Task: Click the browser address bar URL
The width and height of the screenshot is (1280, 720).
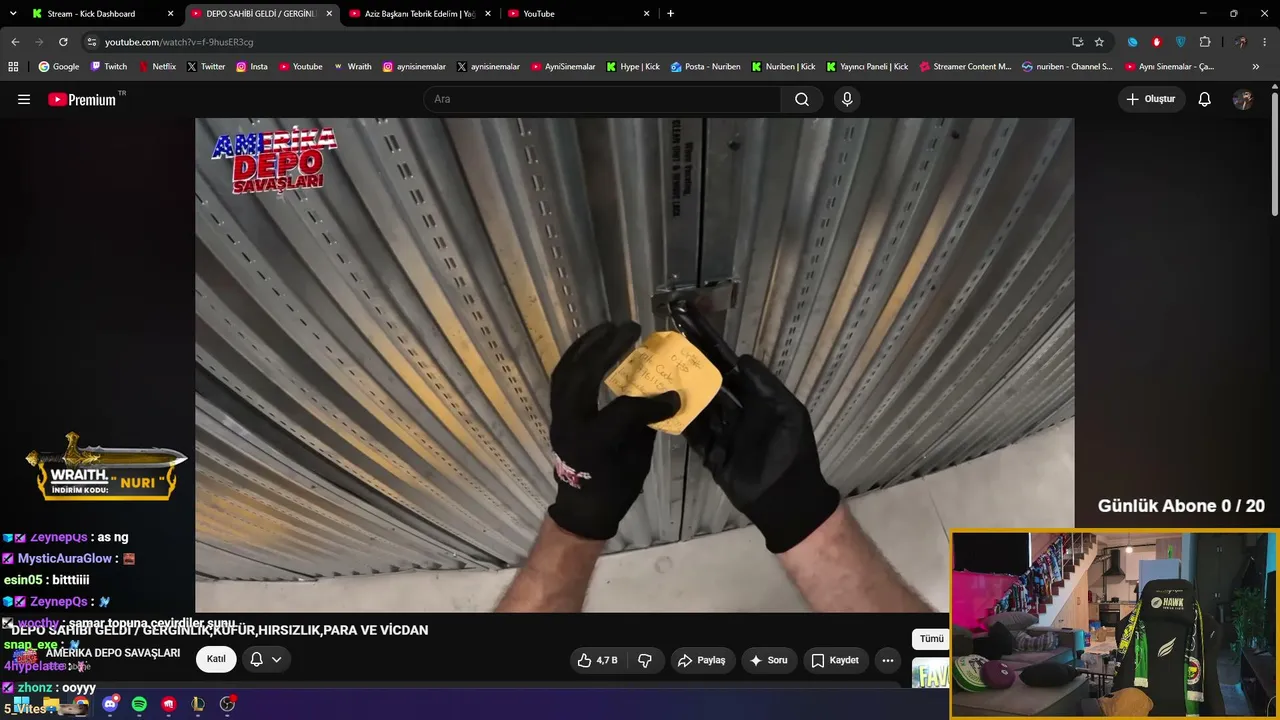Action: [x=179, y=42]
